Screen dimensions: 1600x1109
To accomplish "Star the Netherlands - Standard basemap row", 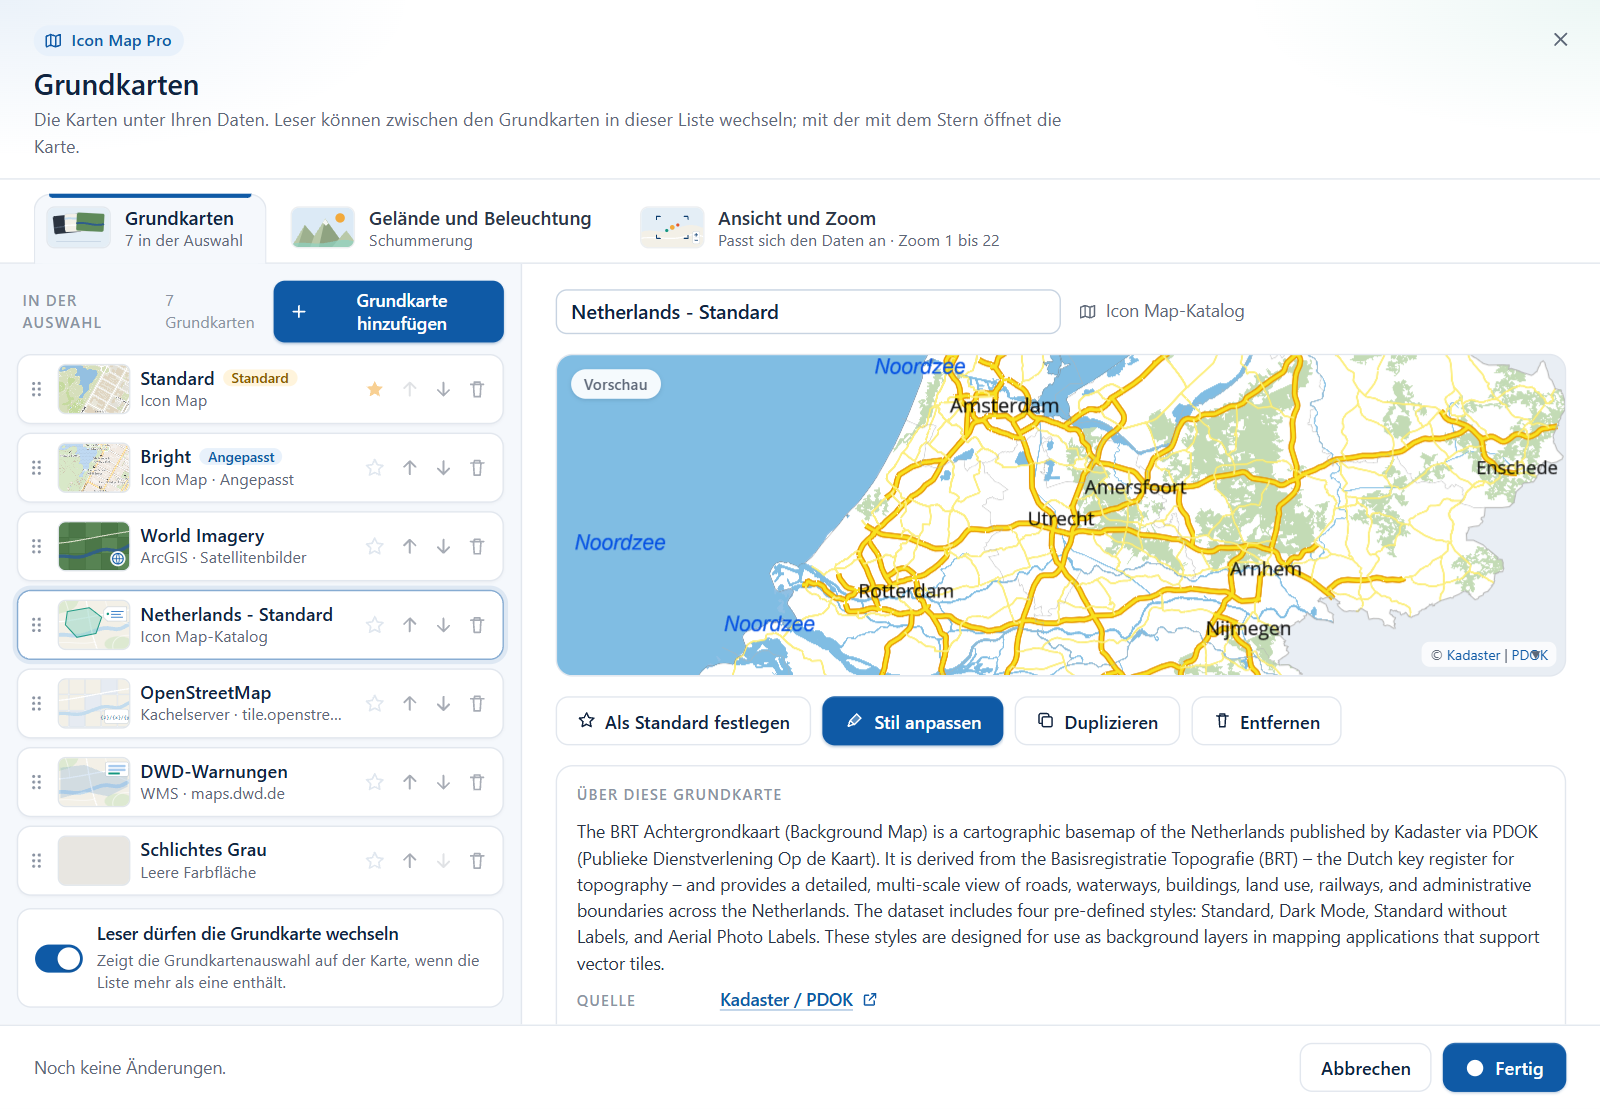I will click(375, 625).
